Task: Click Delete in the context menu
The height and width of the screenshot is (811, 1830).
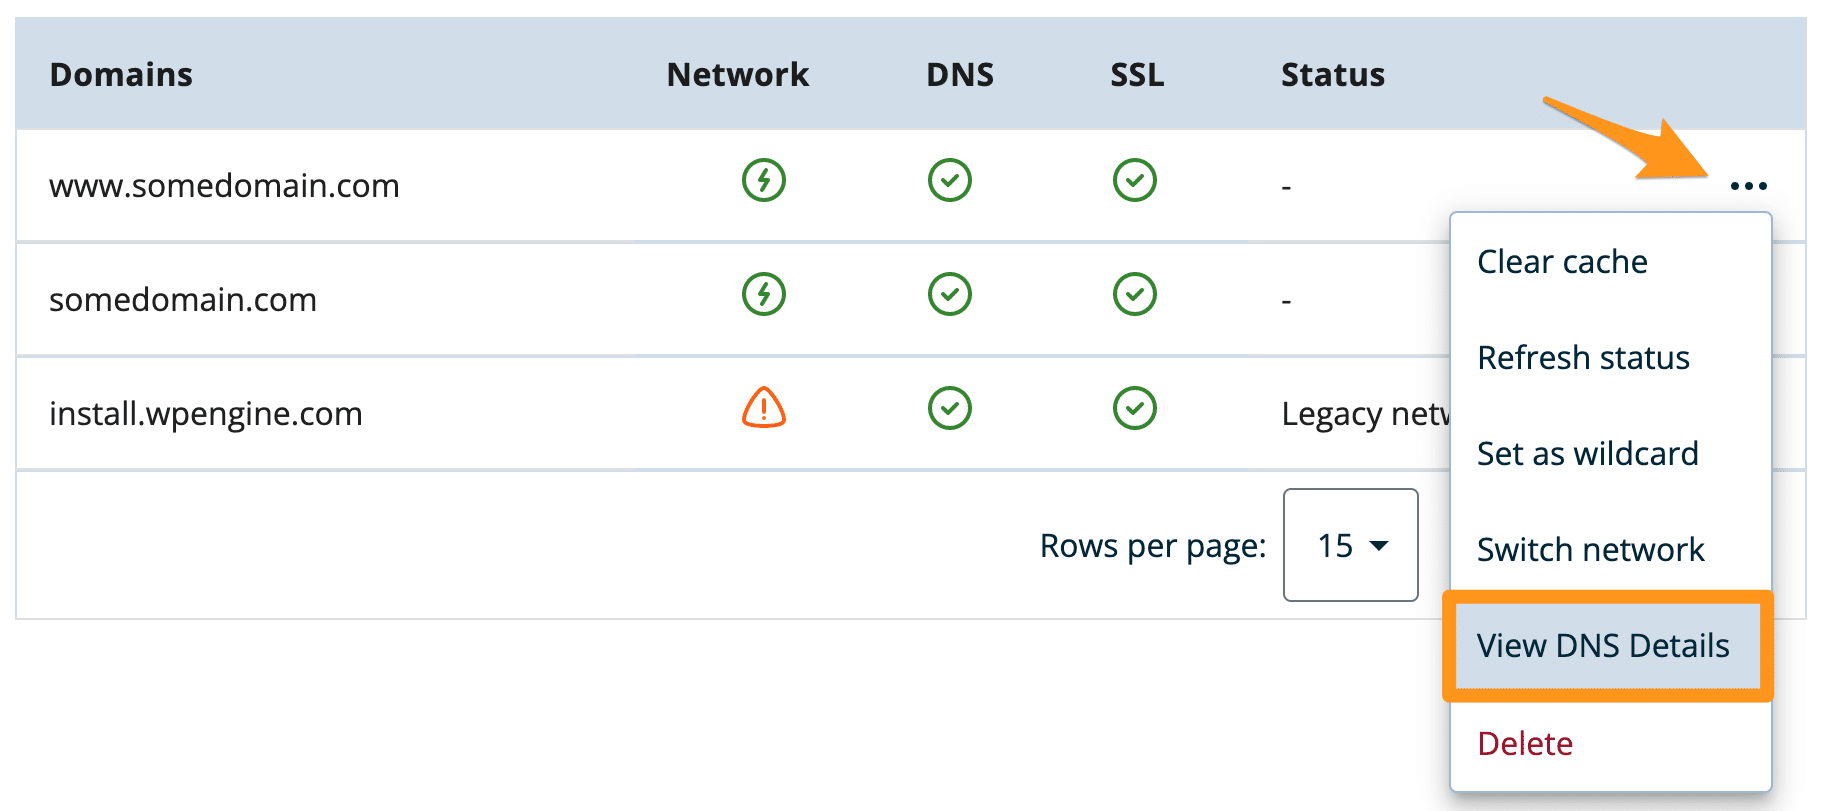Action: tap(1525, 744)
